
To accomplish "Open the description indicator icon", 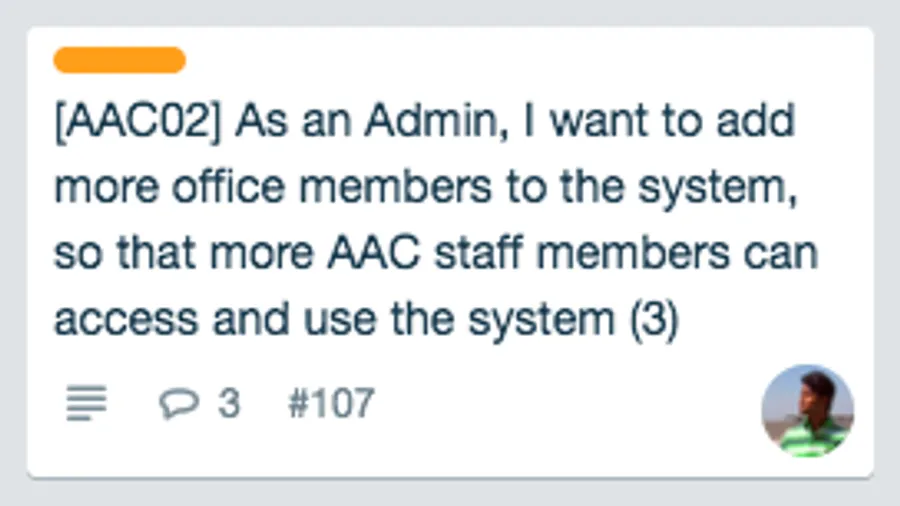I will coord(86,404).
